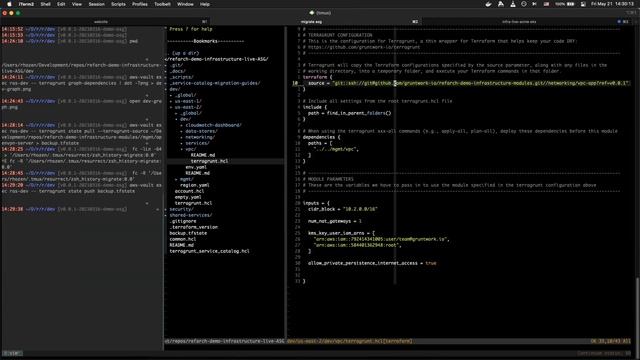Expand _service-catalog-migration-guides/ folder

[215, 83]
